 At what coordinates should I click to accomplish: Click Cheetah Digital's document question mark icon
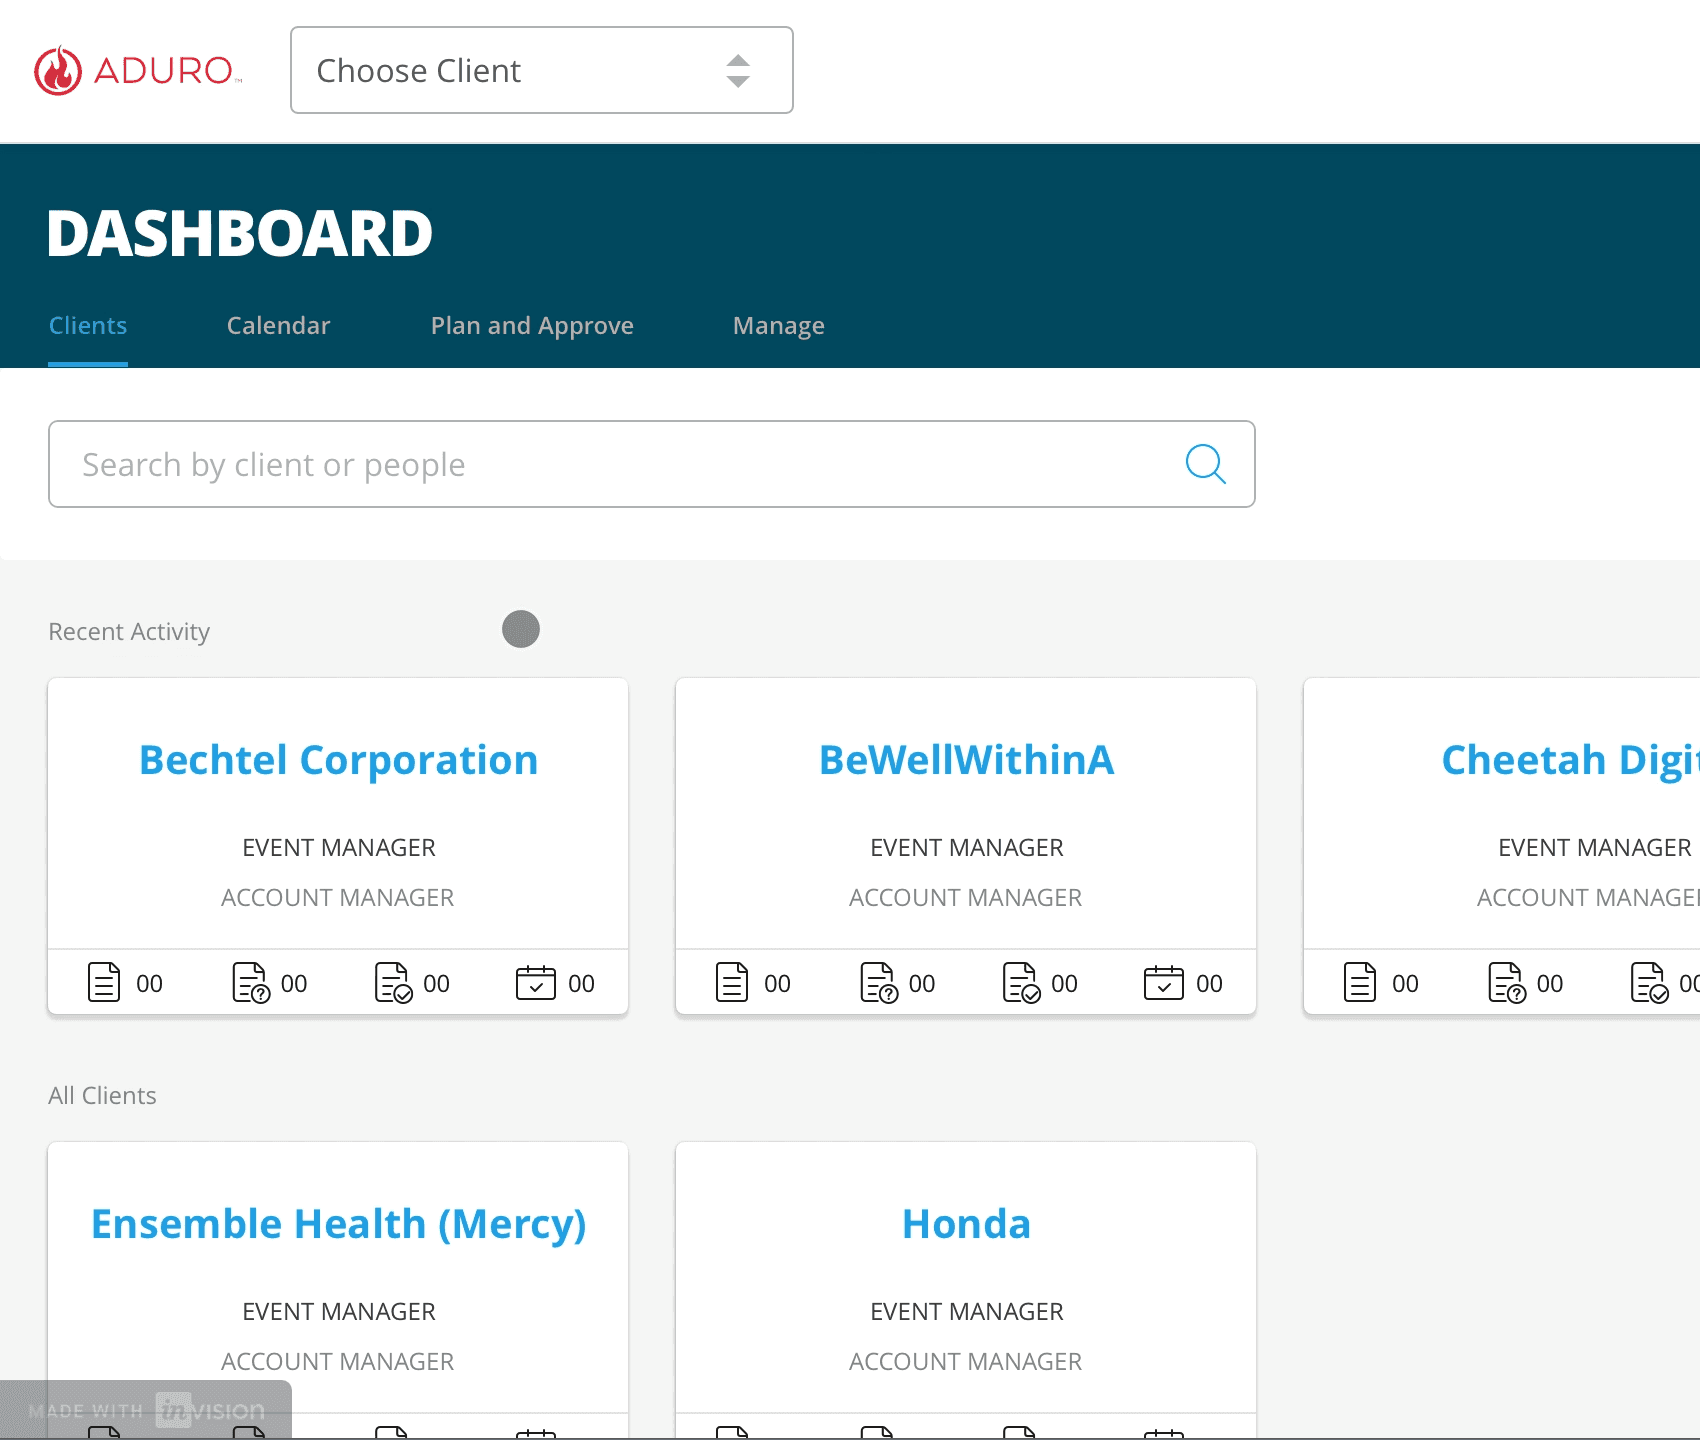point(1506,982)
